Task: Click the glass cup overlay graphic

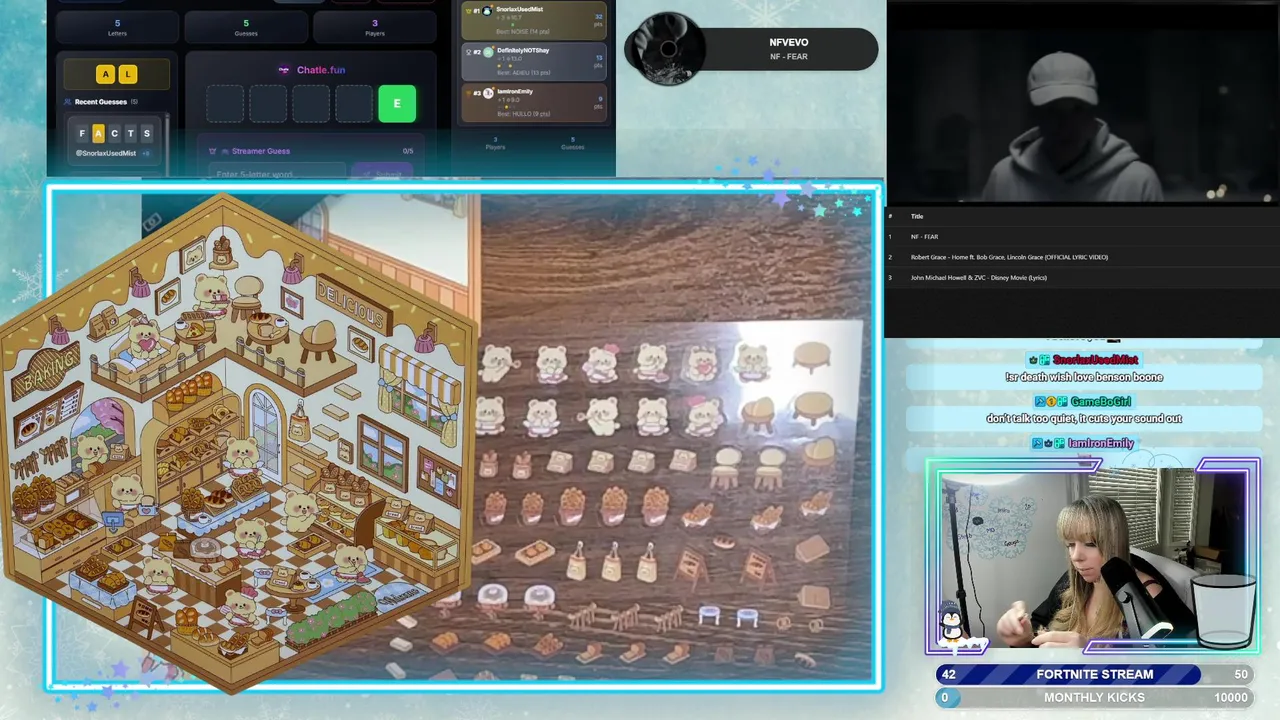Action: pos(1224,611)
